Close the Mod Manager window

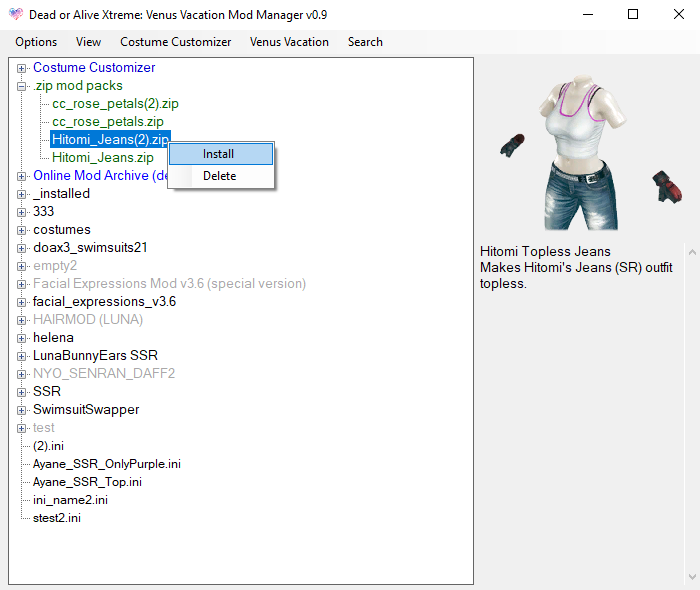tap(679, 14)
